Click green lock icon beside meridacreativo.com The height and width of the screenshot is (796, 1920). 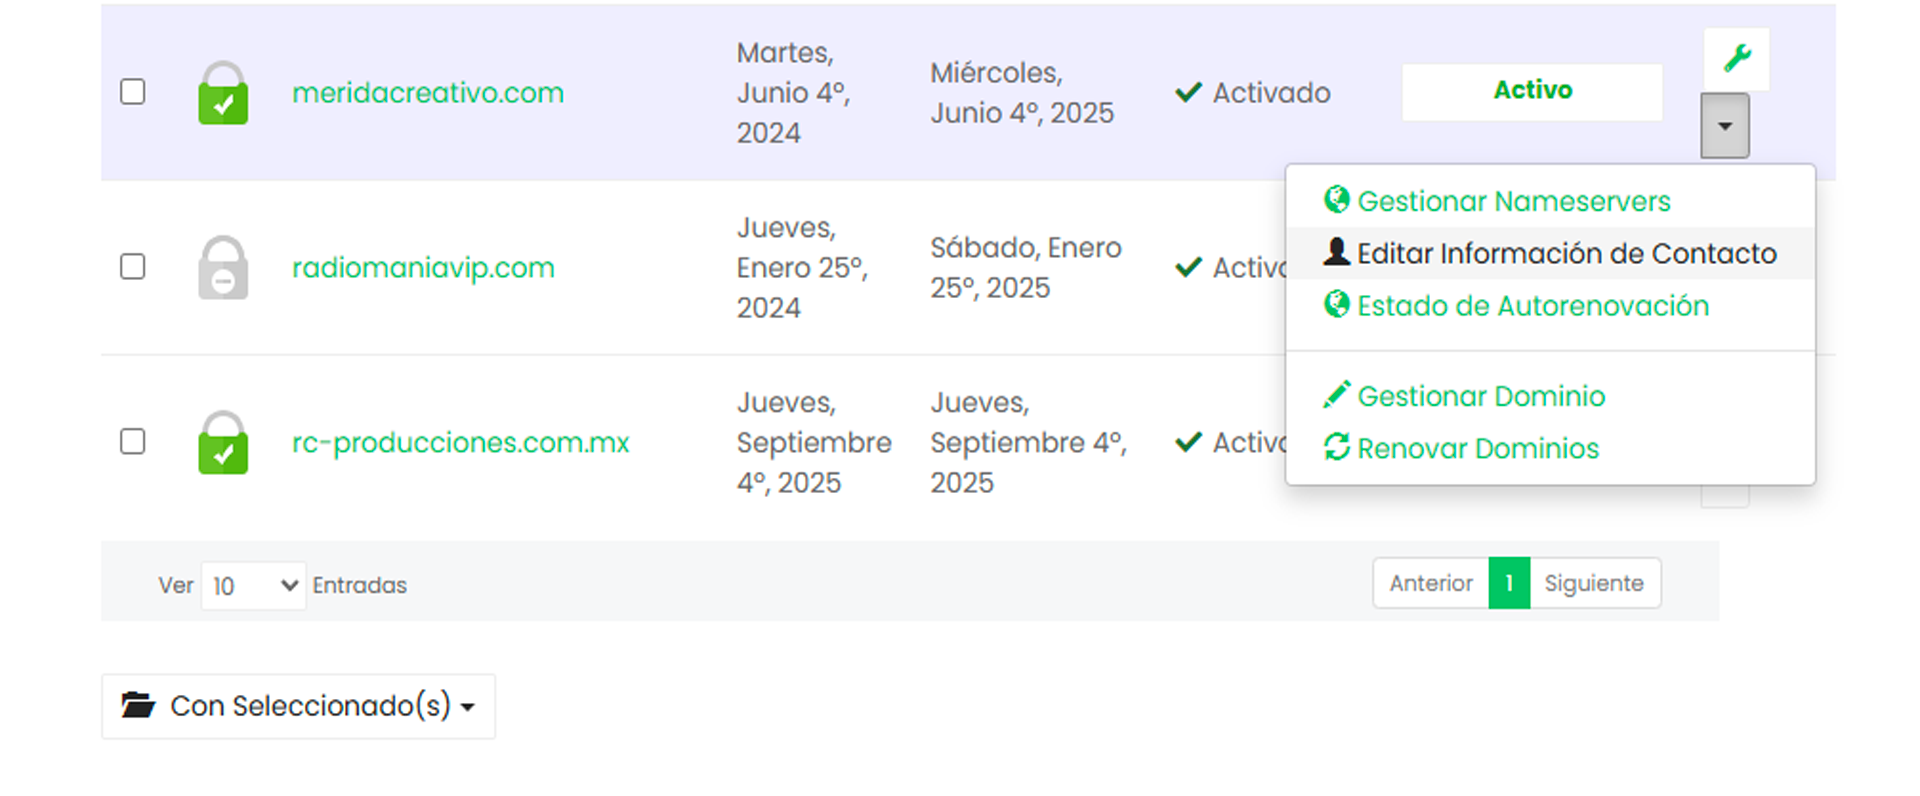click(223, 93)
